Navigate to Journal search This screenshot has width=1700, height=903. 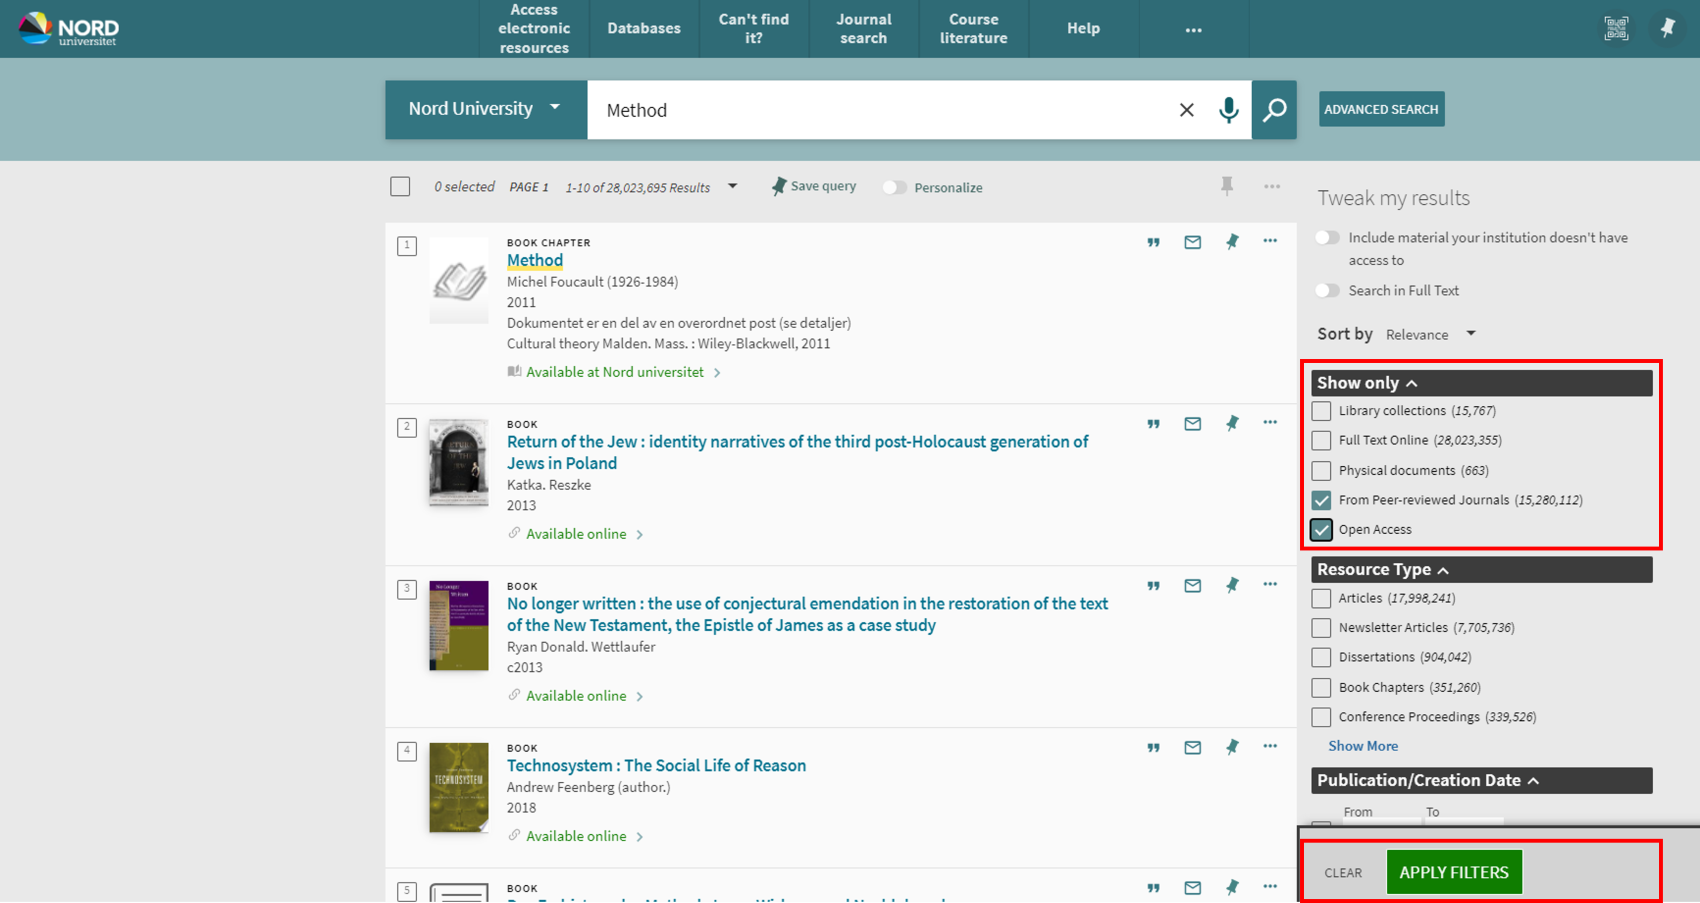click(862, 28)
